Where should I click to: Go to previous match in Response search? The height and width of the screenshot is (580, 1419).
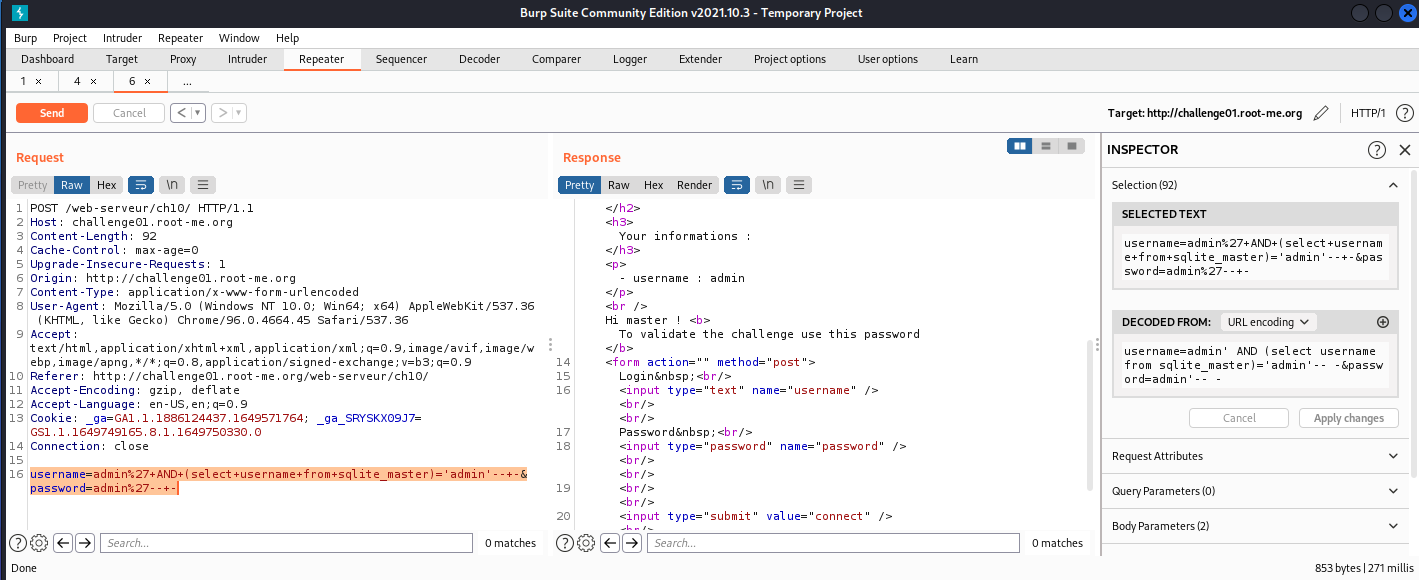tap(610, 543)
